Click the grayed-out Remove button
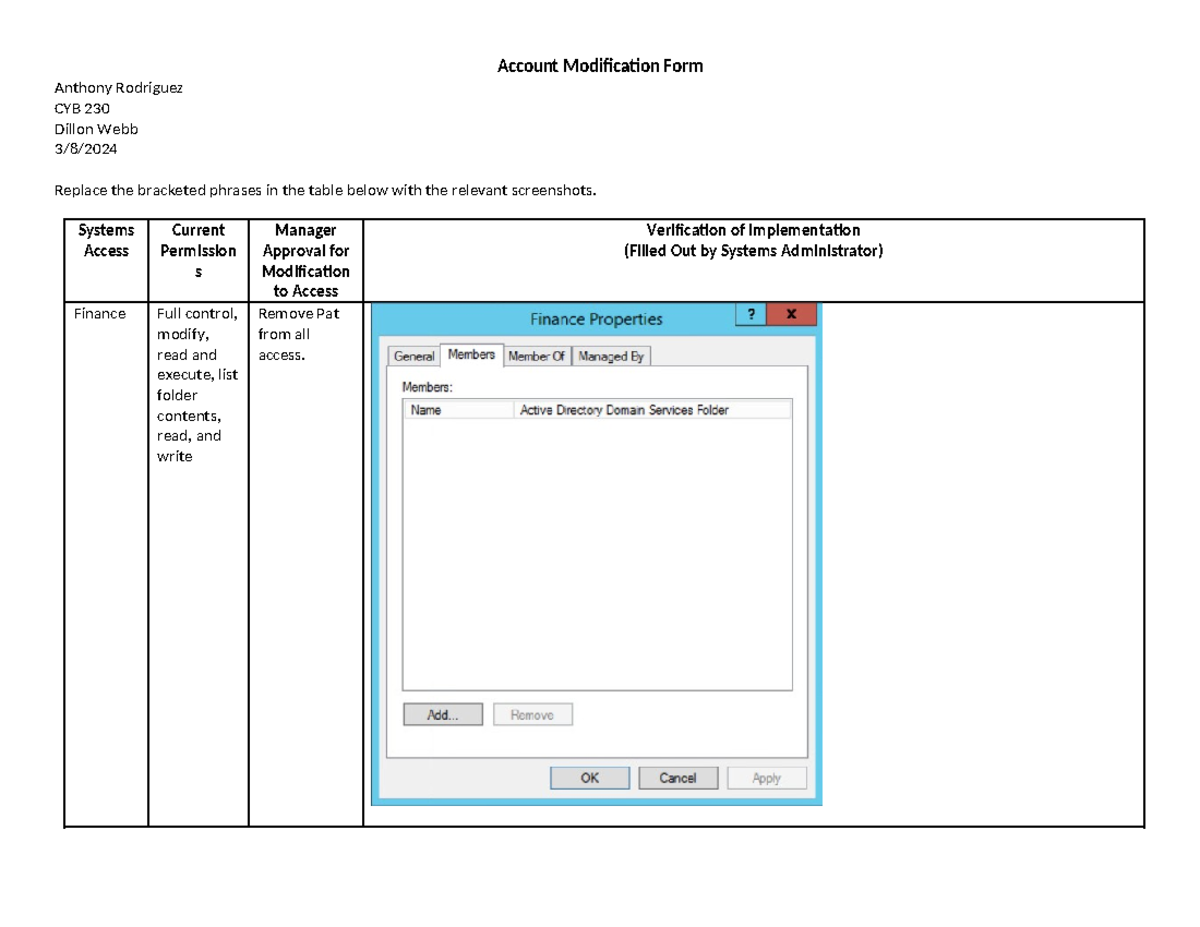 532,714
